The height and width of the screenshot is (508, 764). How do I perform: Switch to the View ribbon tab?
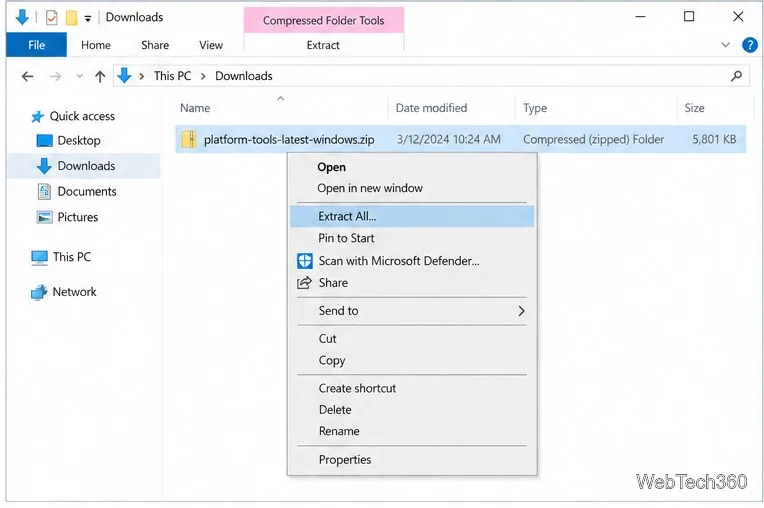pyautogui.click(x=211, y=45)
